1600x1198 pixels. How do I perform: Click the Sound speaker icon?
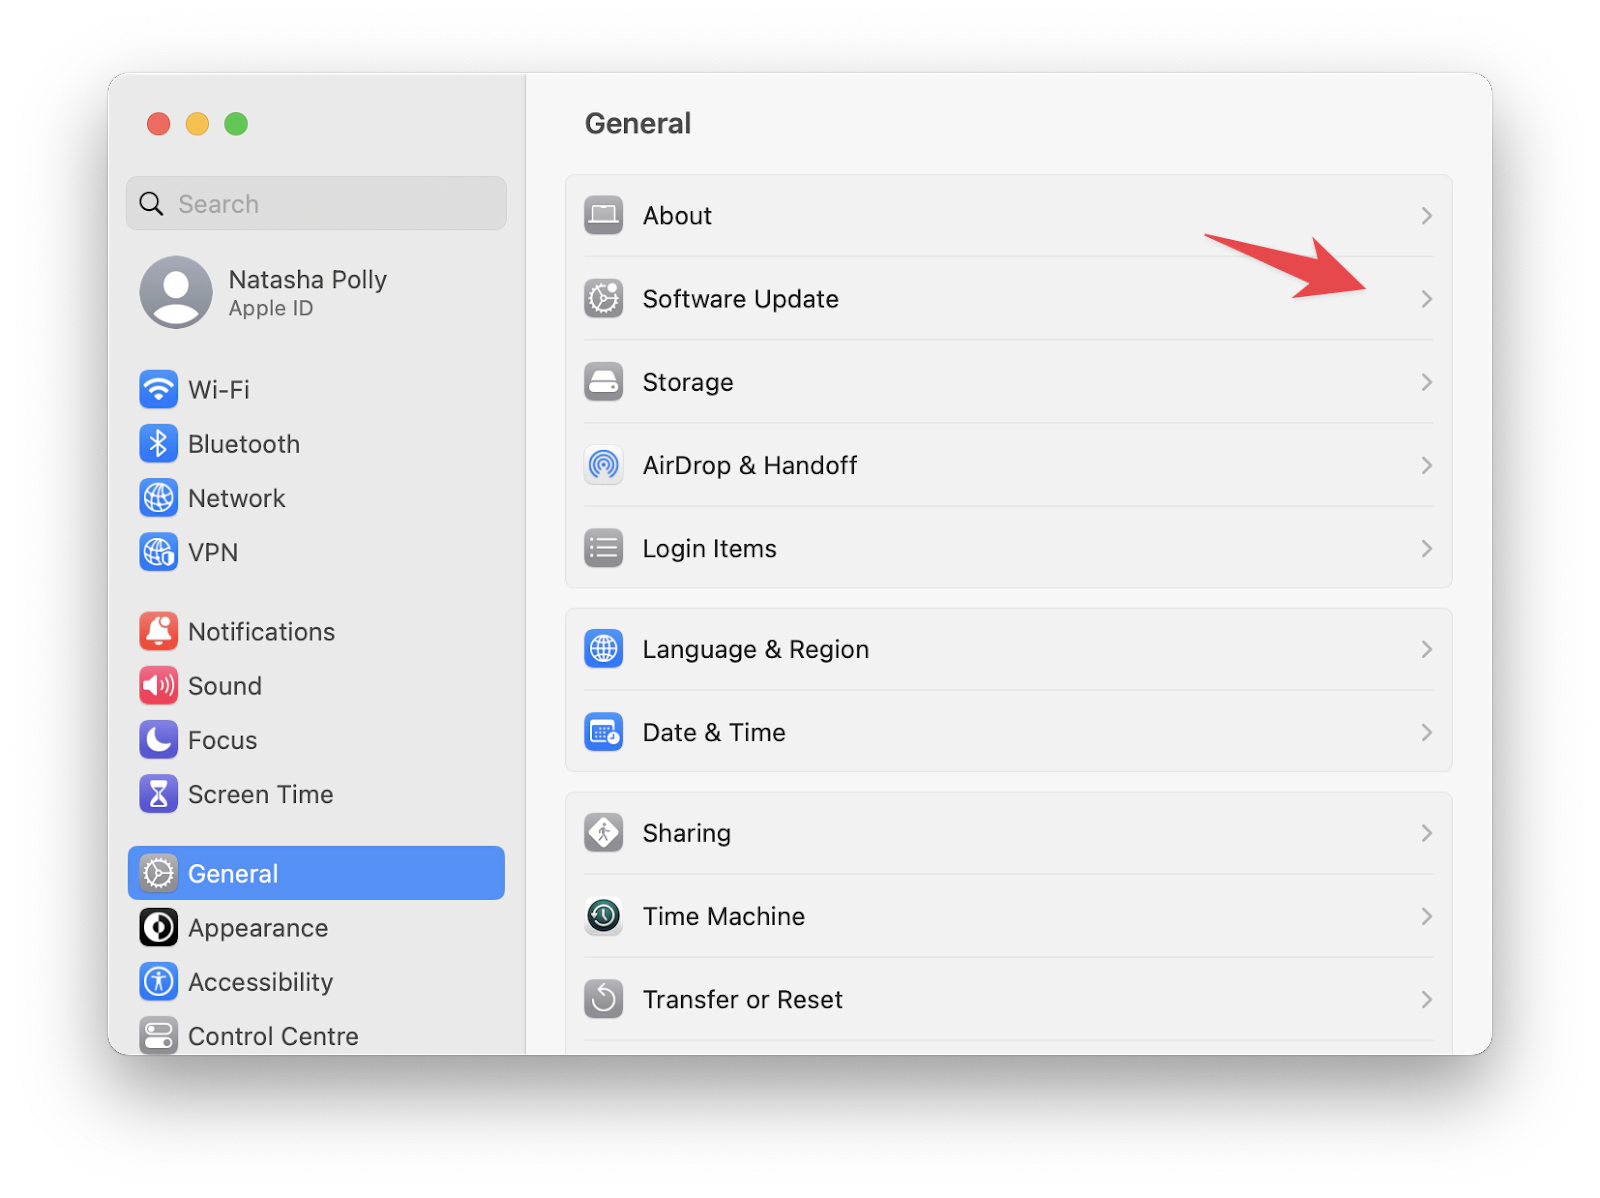click(158, 686)
